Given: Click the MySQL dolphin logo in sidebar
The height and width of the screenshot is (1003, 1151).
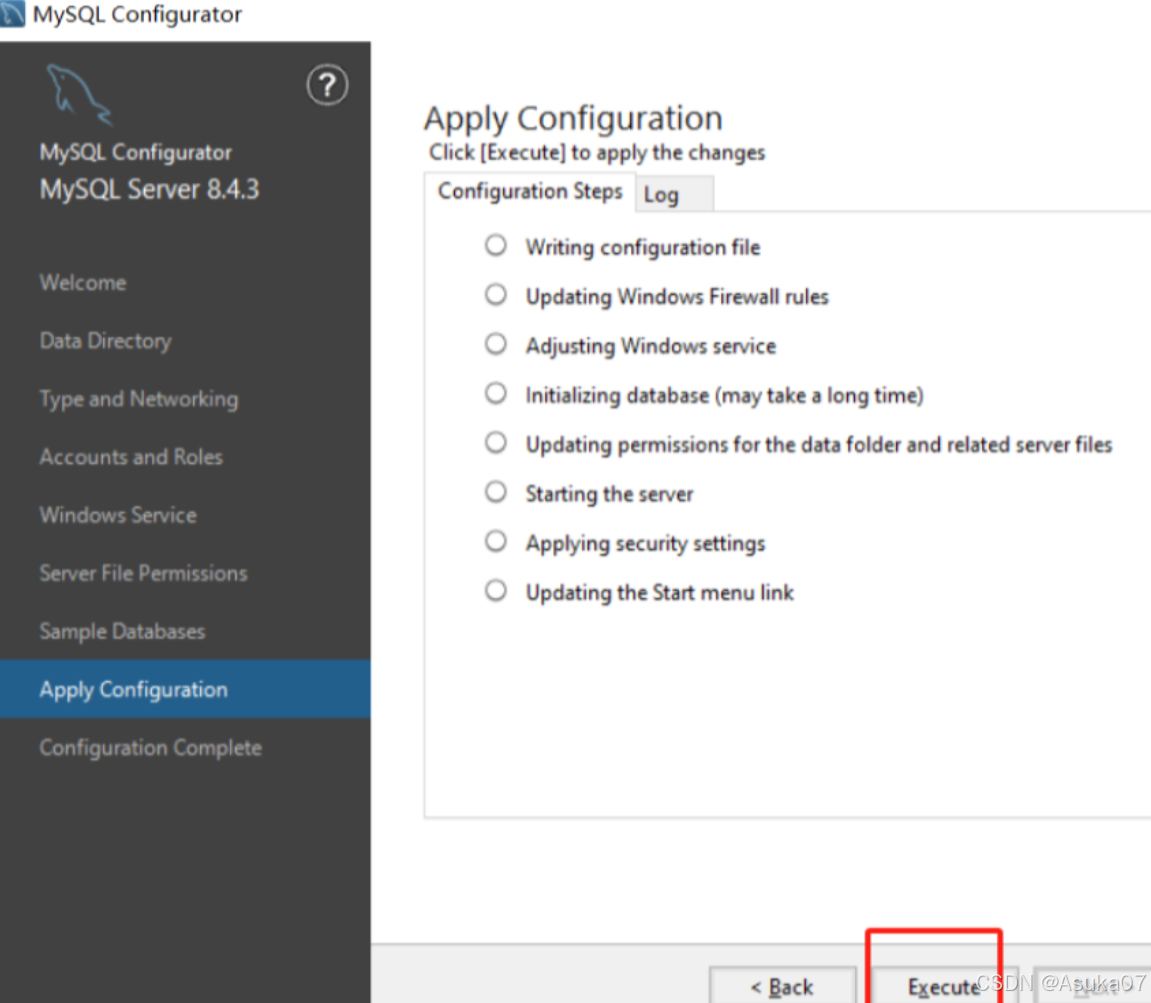Looking at the screenshot, I should [79, 95].
